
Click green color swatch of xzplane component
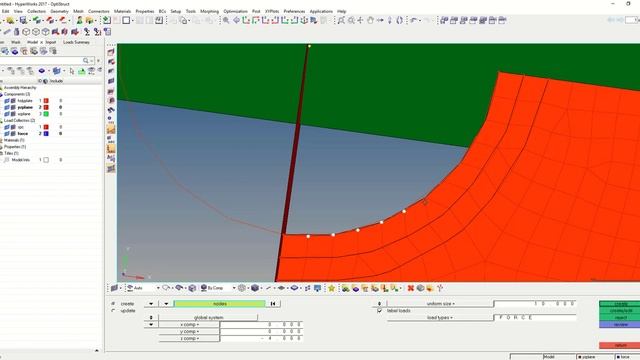click(46, 114)
